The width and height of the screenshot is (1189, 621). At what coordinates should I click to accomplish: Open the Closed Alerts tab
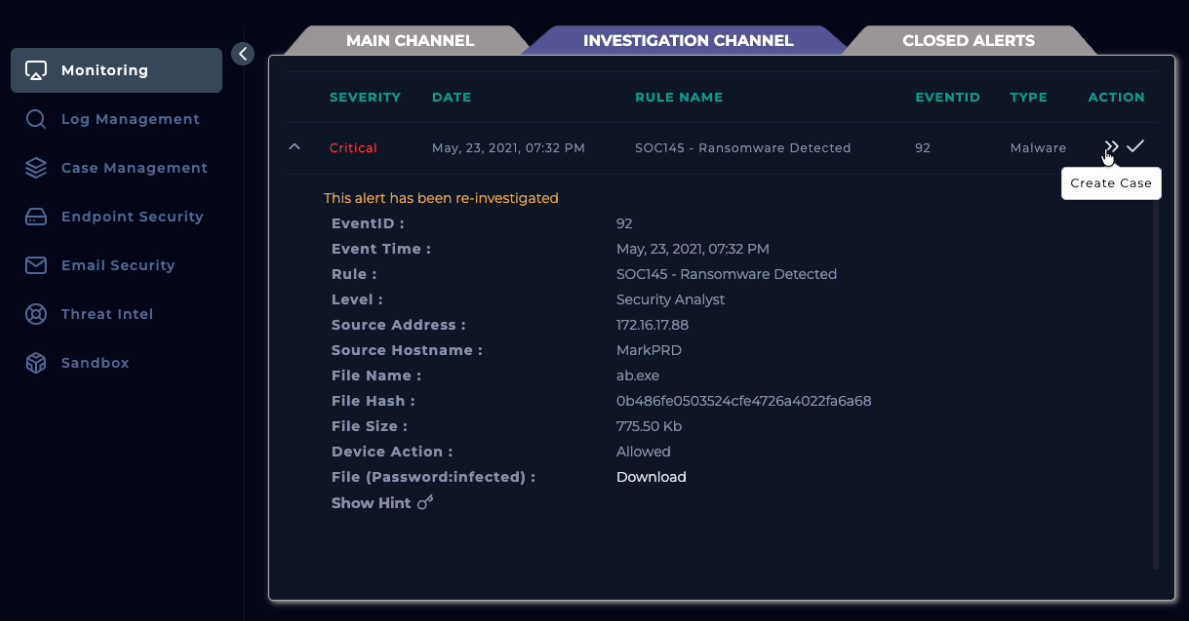(x=968, y=41)
